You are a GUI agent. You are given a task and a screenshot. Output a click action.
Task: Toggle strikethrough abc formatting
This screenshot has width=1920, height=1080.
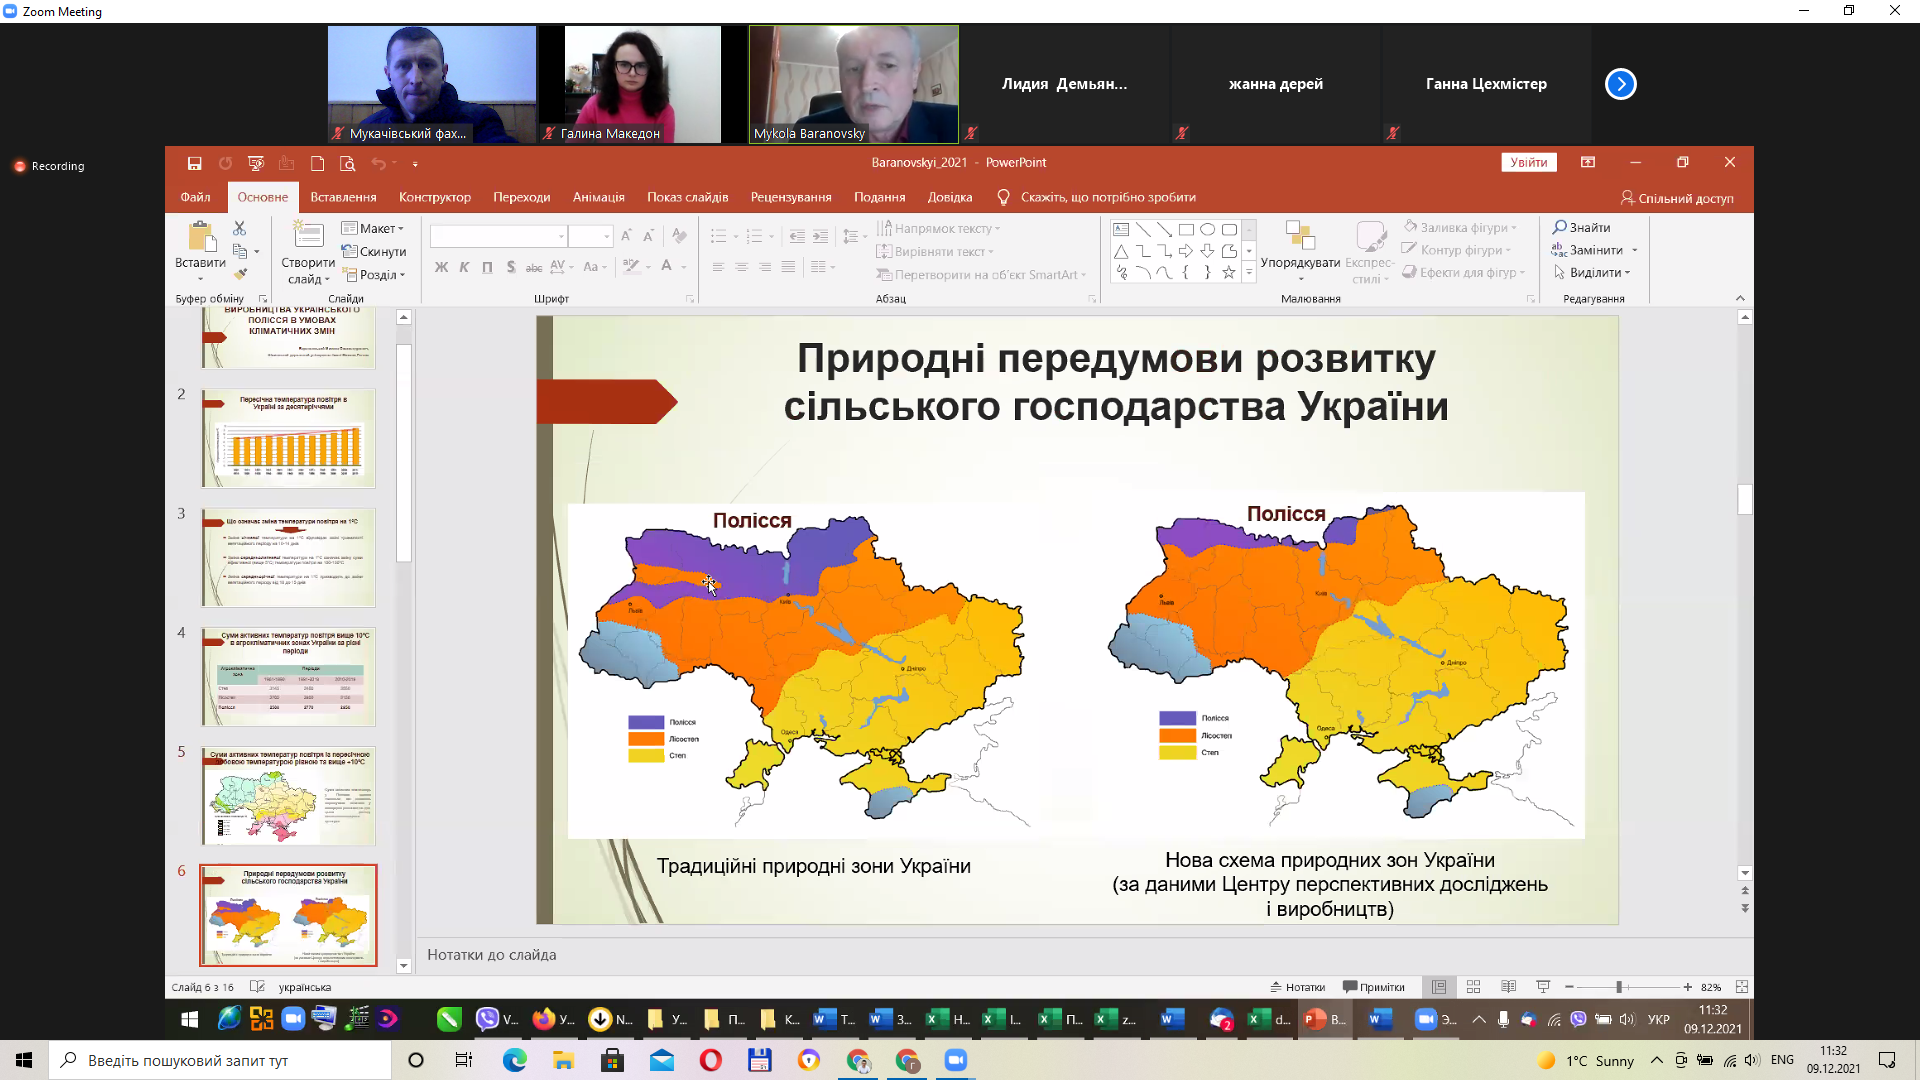pyautogui.click(x=534, y=267)
